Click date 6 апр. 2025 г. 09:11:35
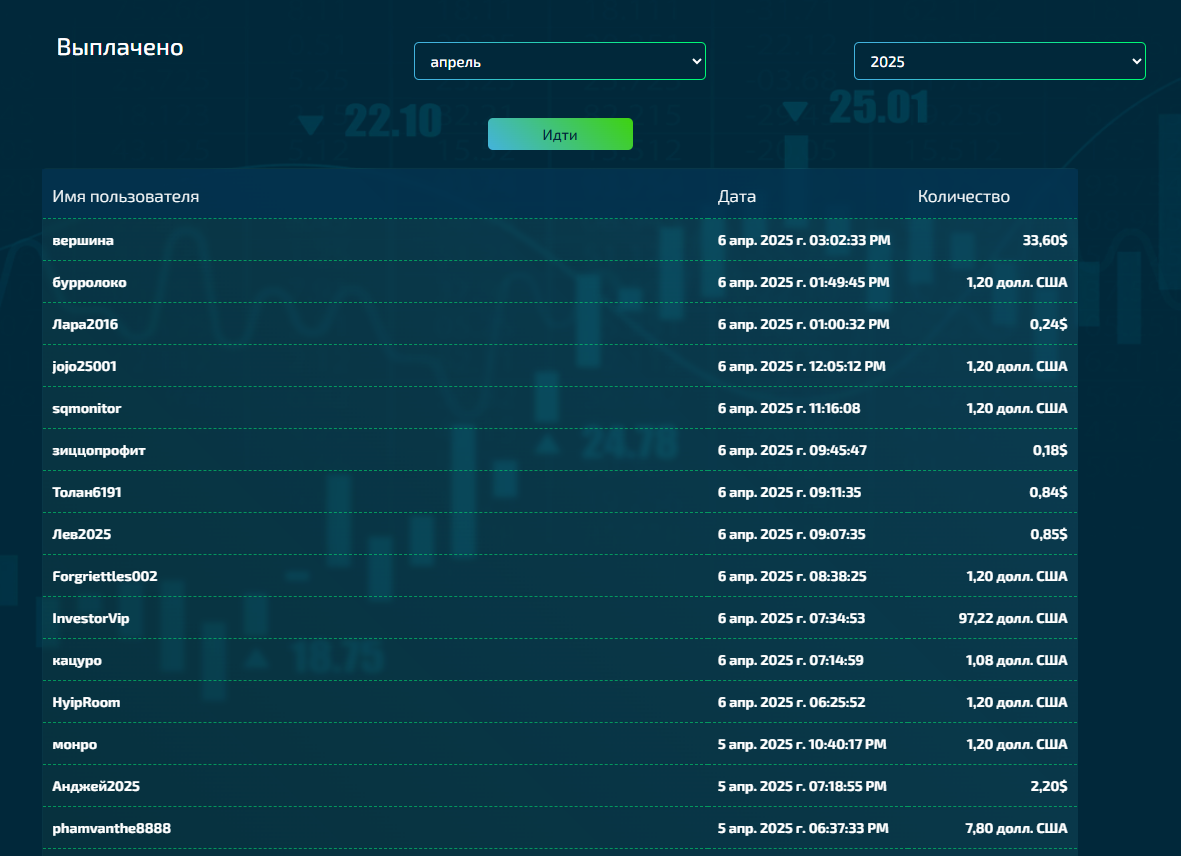 click(789, 492)
